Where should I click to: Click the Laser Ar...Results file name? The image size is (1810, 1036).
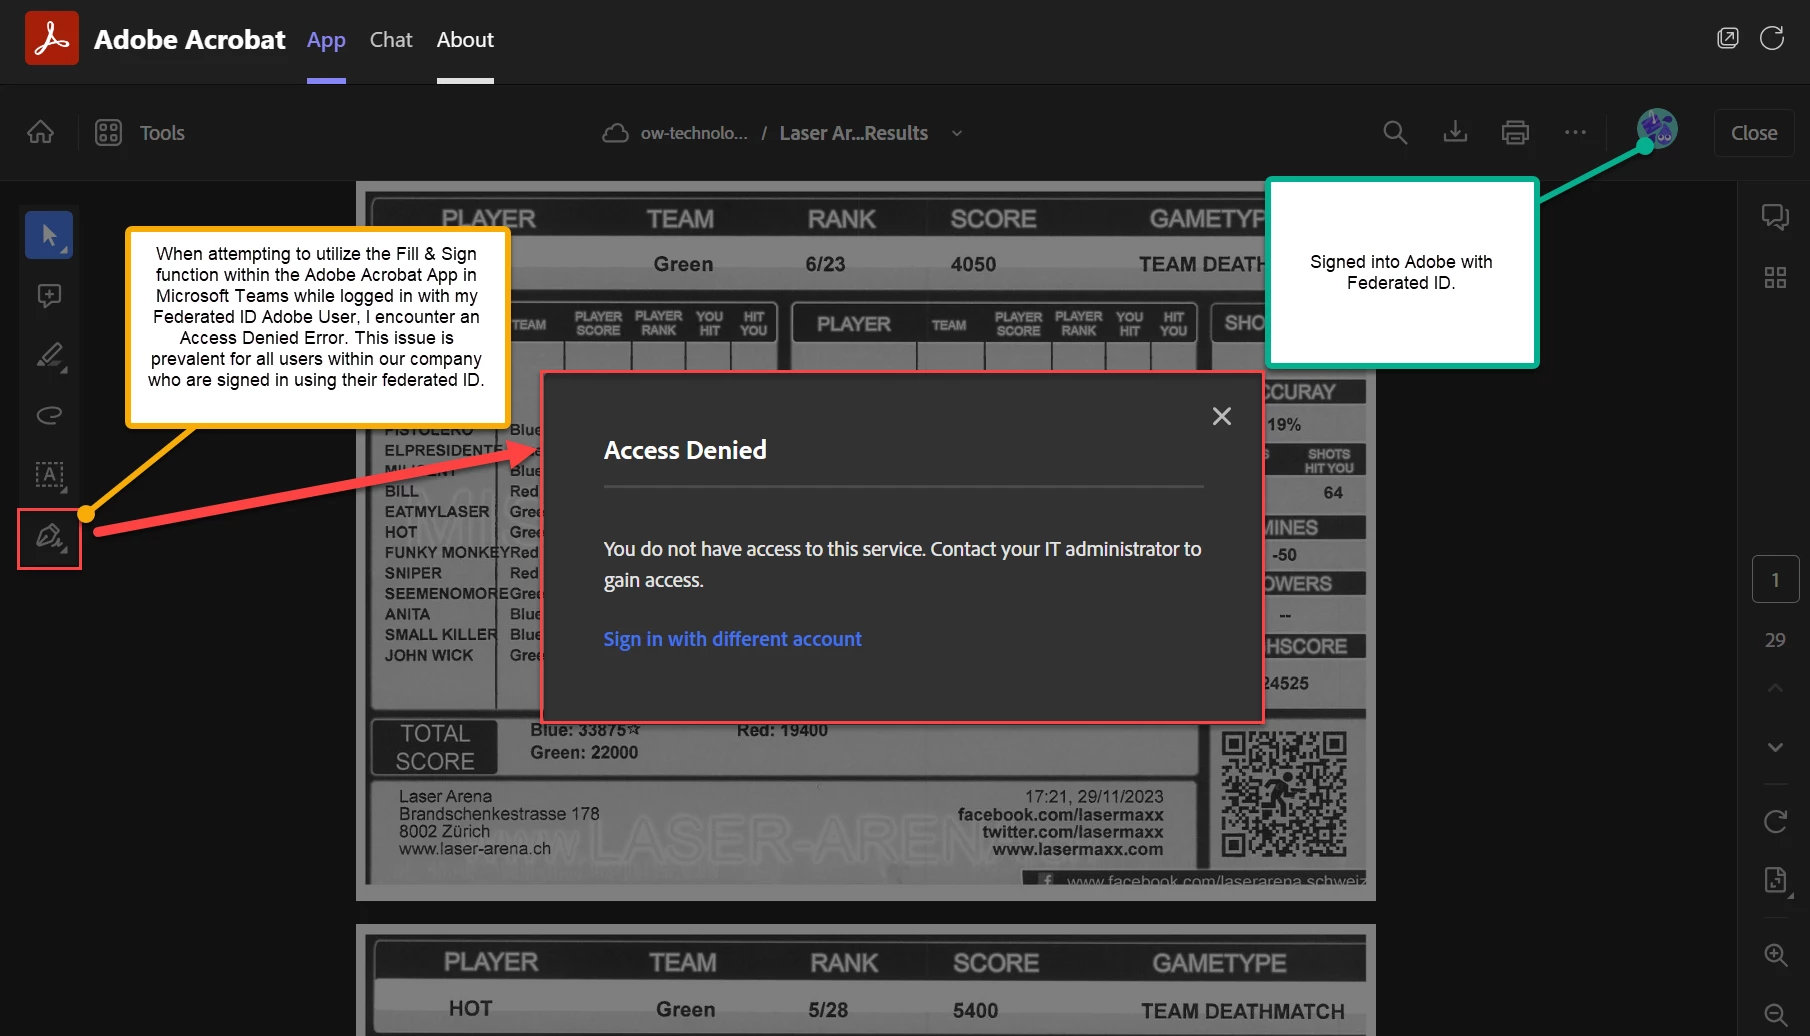[x=854, y=133]
